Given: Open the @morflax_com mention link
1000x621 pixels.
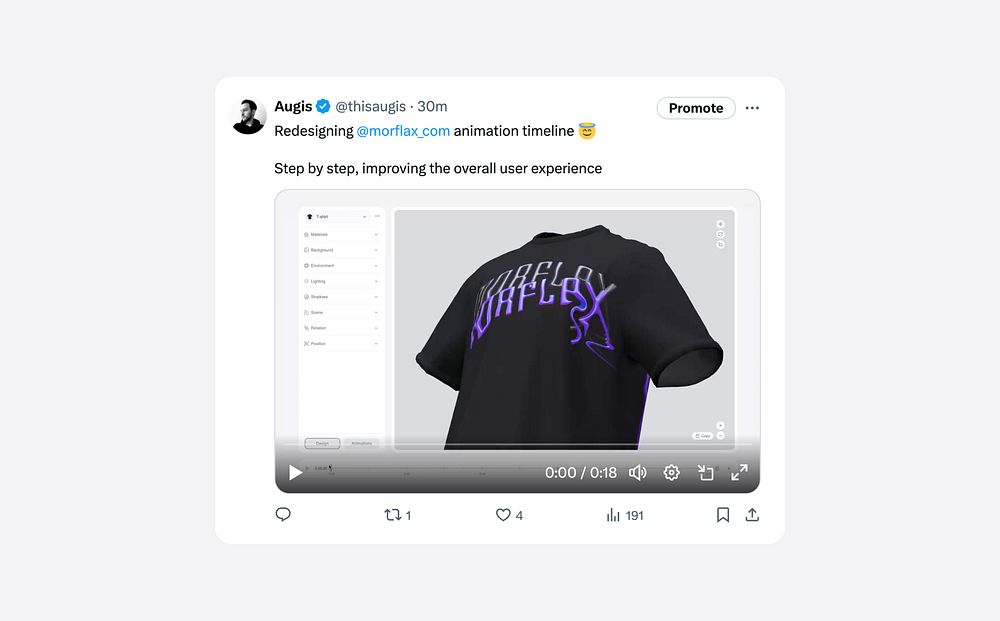Looking at the screenshot, I should point(403,131).
